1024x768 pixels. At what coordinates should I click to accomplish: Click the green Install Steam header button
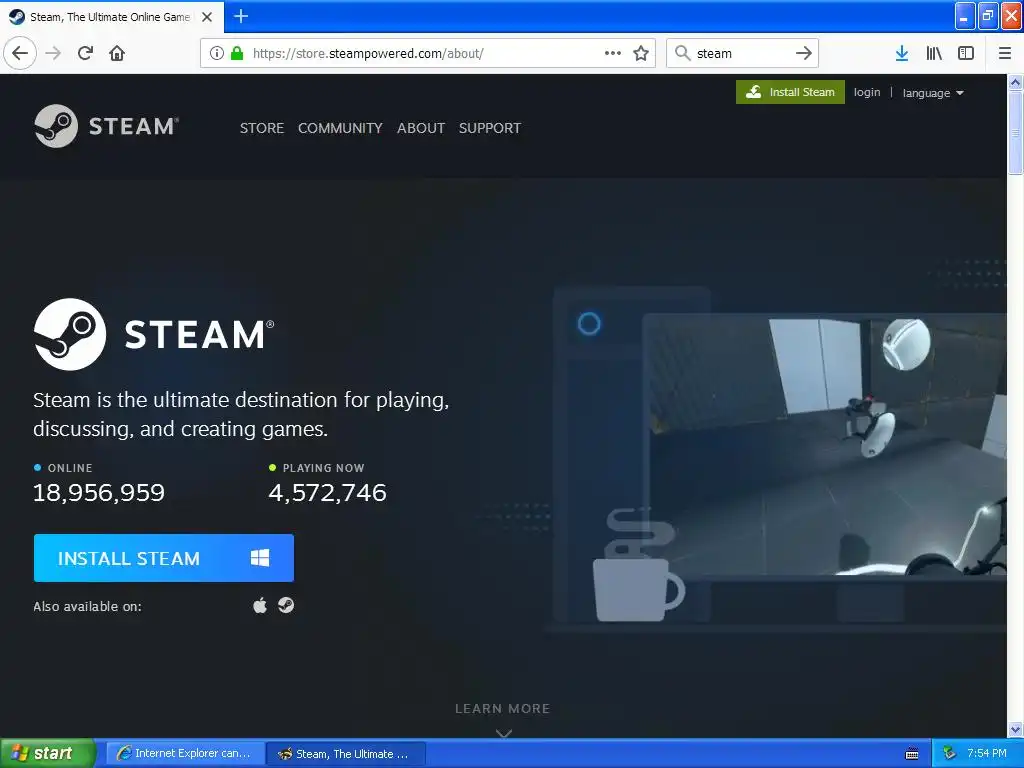pos(790,92)
